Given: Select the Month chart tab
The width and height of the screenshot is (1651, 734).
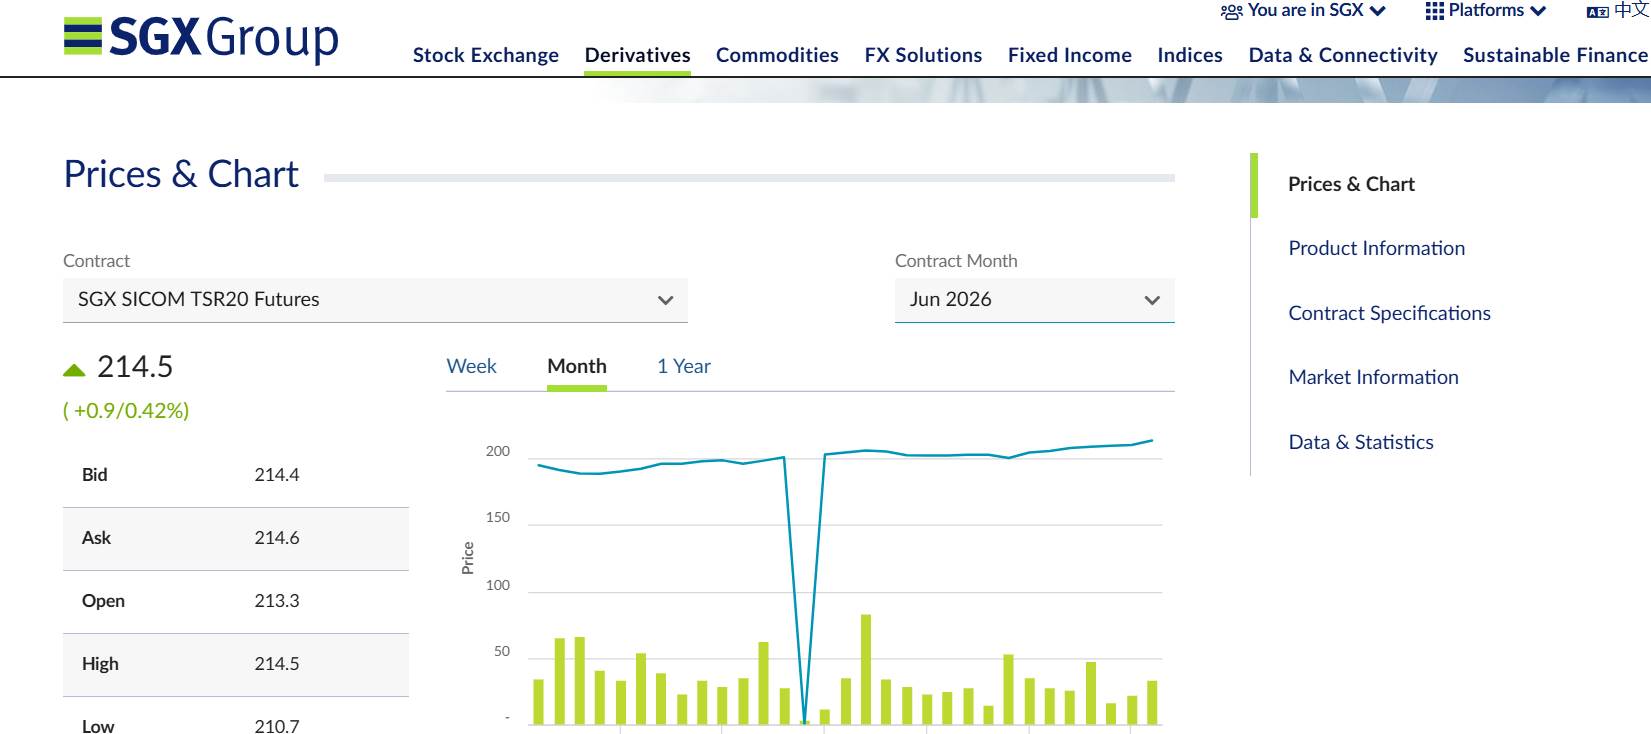Looking at the screenshot, I should point(576,366).
